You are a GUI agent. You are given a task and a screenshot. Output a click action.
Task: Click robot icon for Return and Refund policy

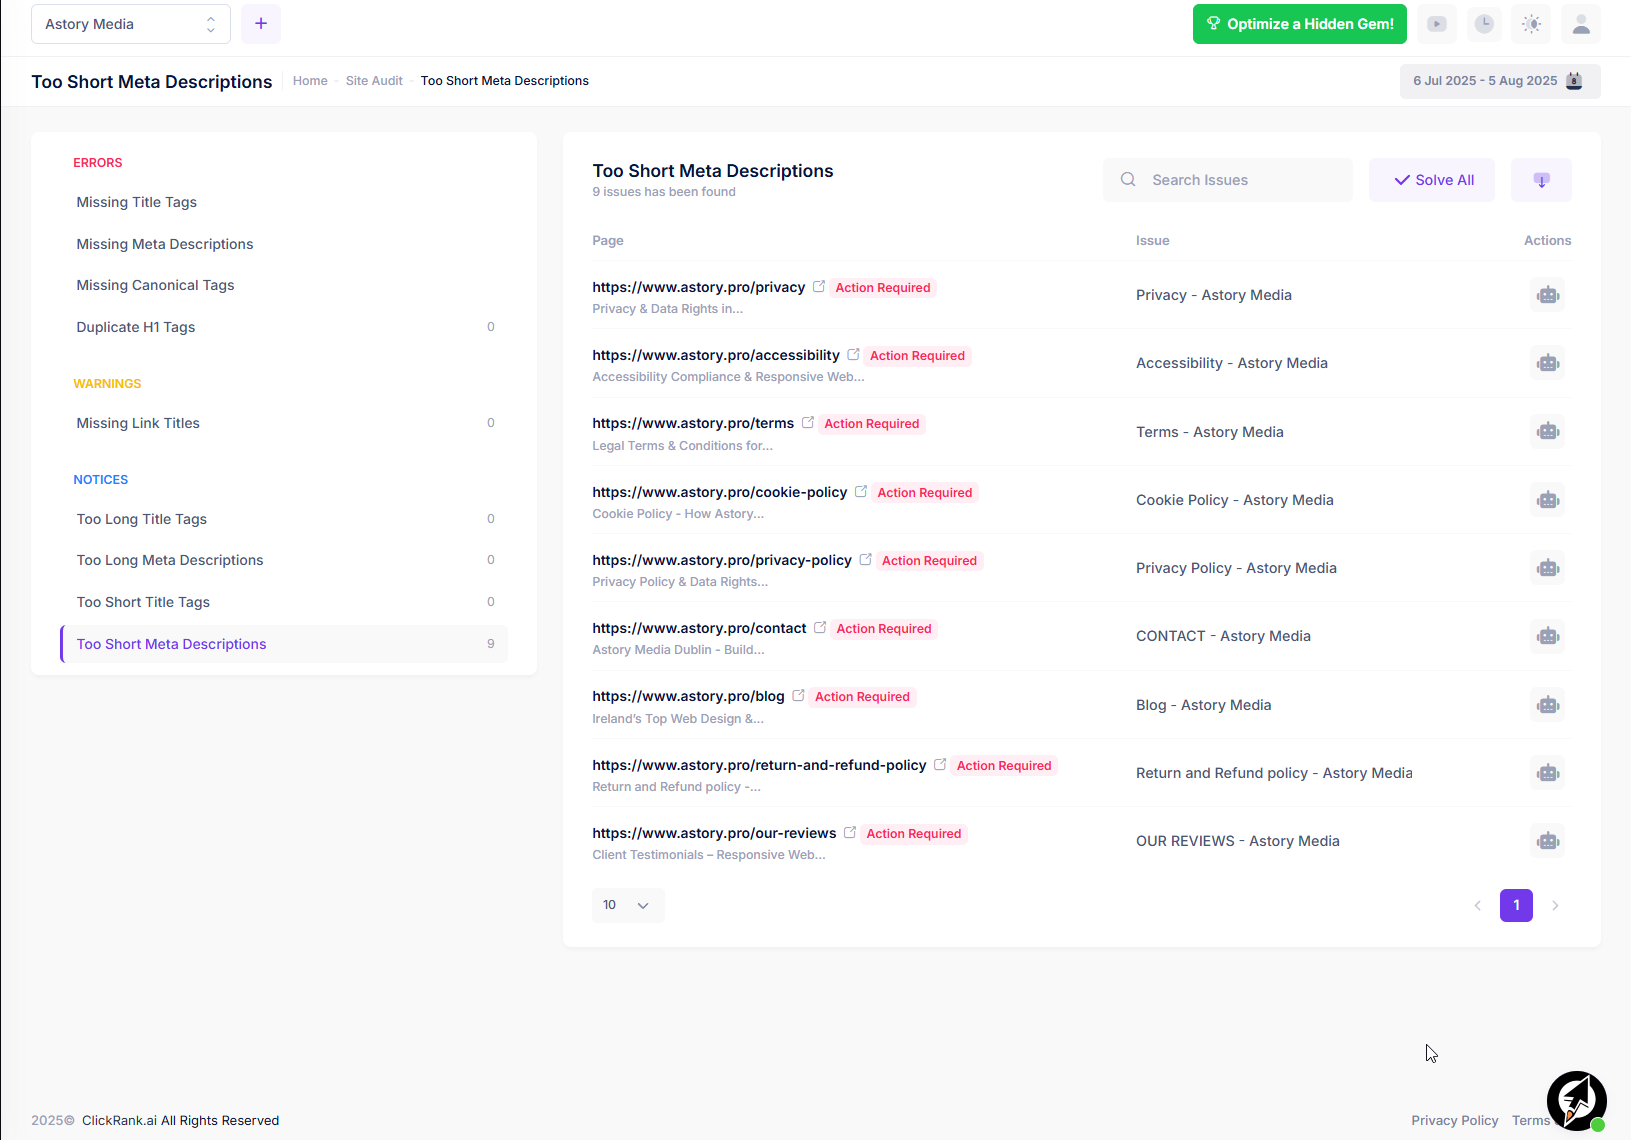(x=1548, y=773)
